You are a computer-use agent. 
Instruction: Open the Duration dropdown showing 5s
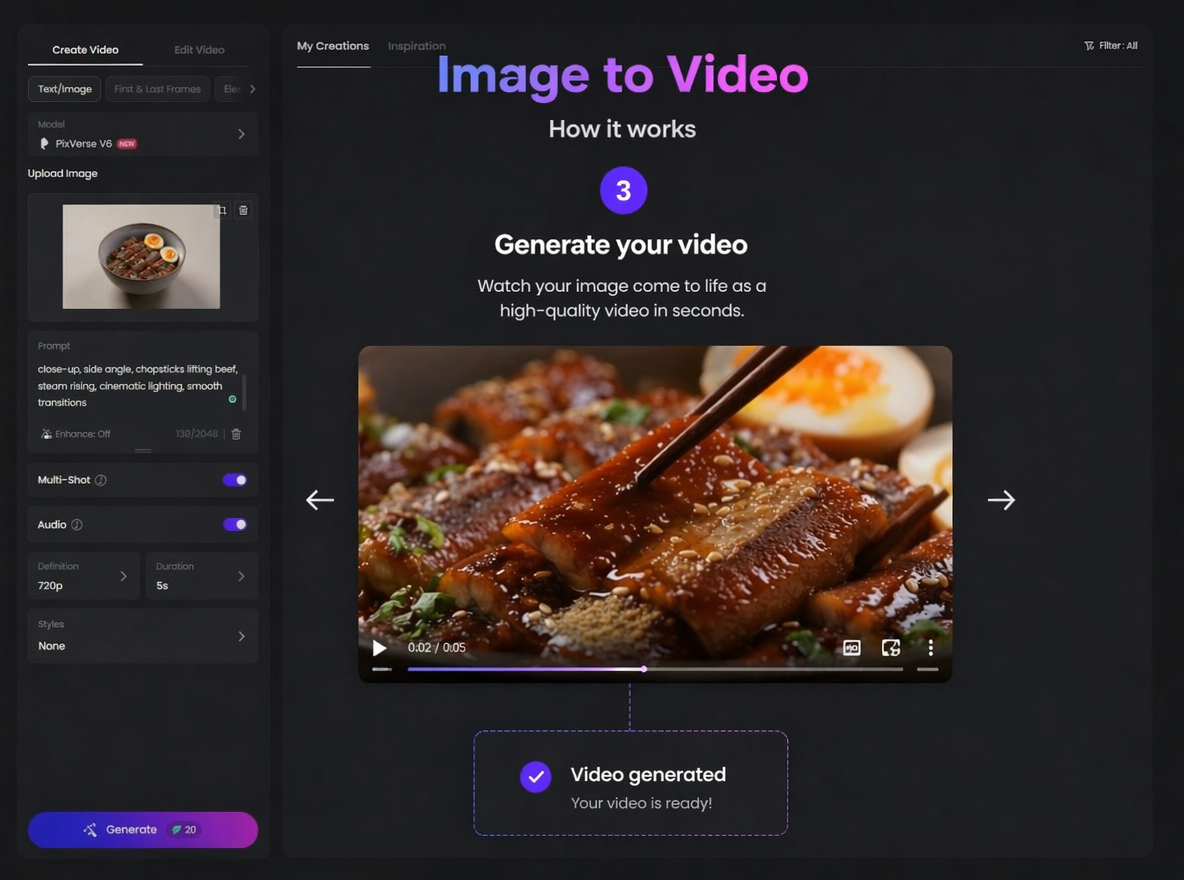coord(201,576)
